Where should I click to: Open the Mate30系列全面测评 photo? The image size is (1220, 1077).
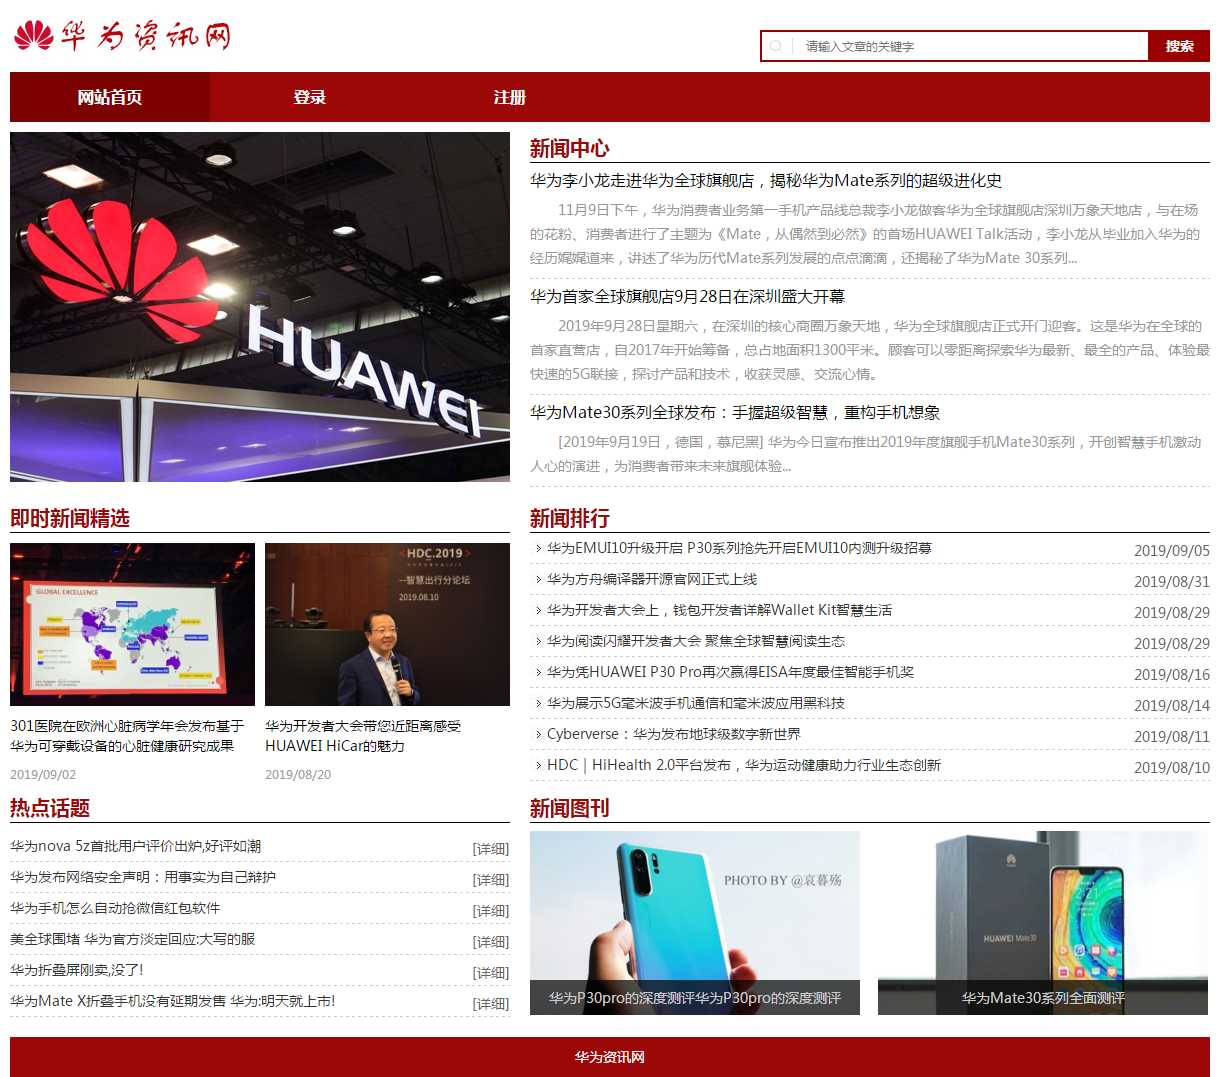pyautogui.click(x=1043, y=922)
